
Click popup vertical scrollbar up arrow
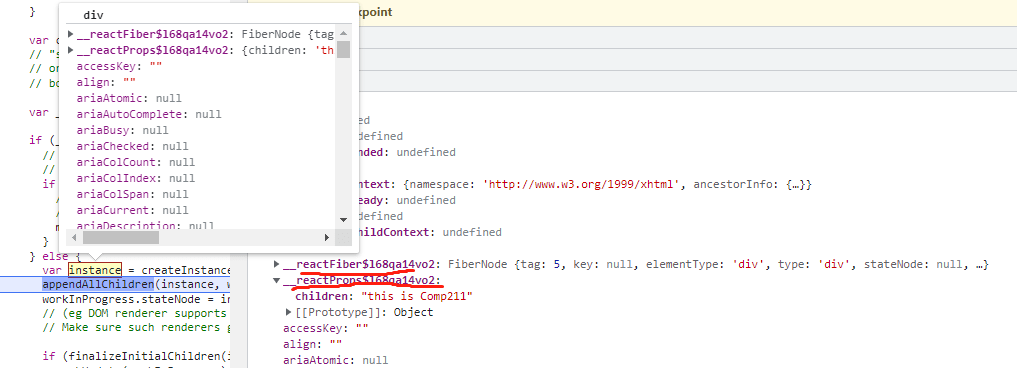(x=344, y=33)
